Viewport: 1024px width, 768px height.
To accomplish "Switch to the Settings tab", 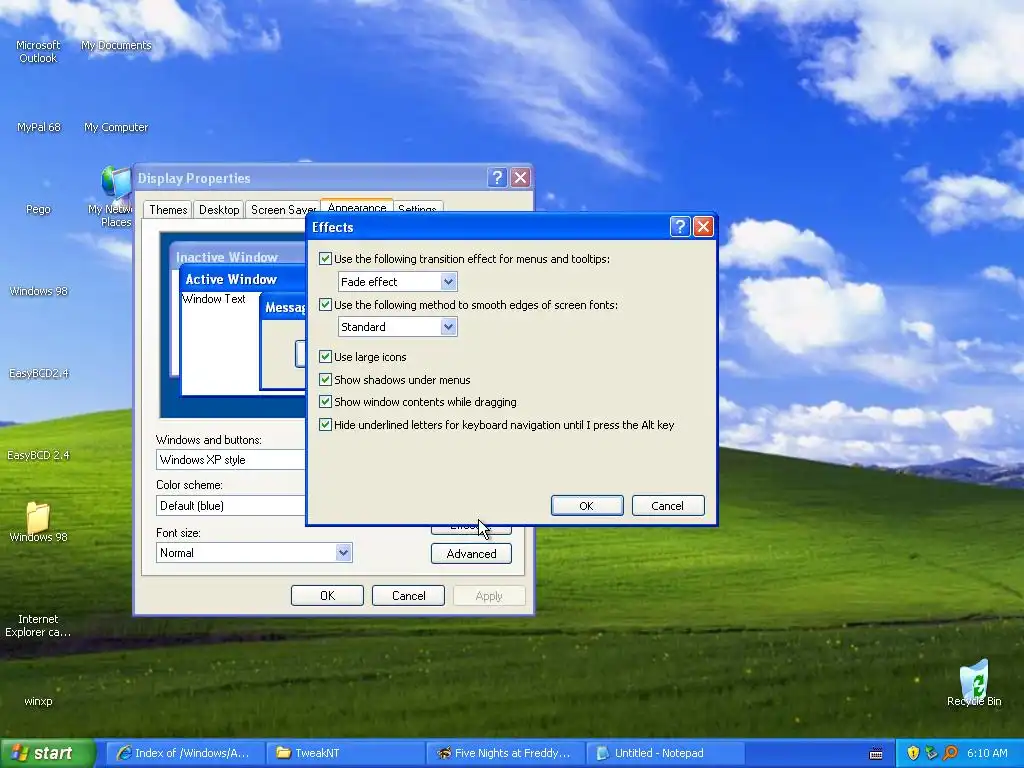I will 417,208.
